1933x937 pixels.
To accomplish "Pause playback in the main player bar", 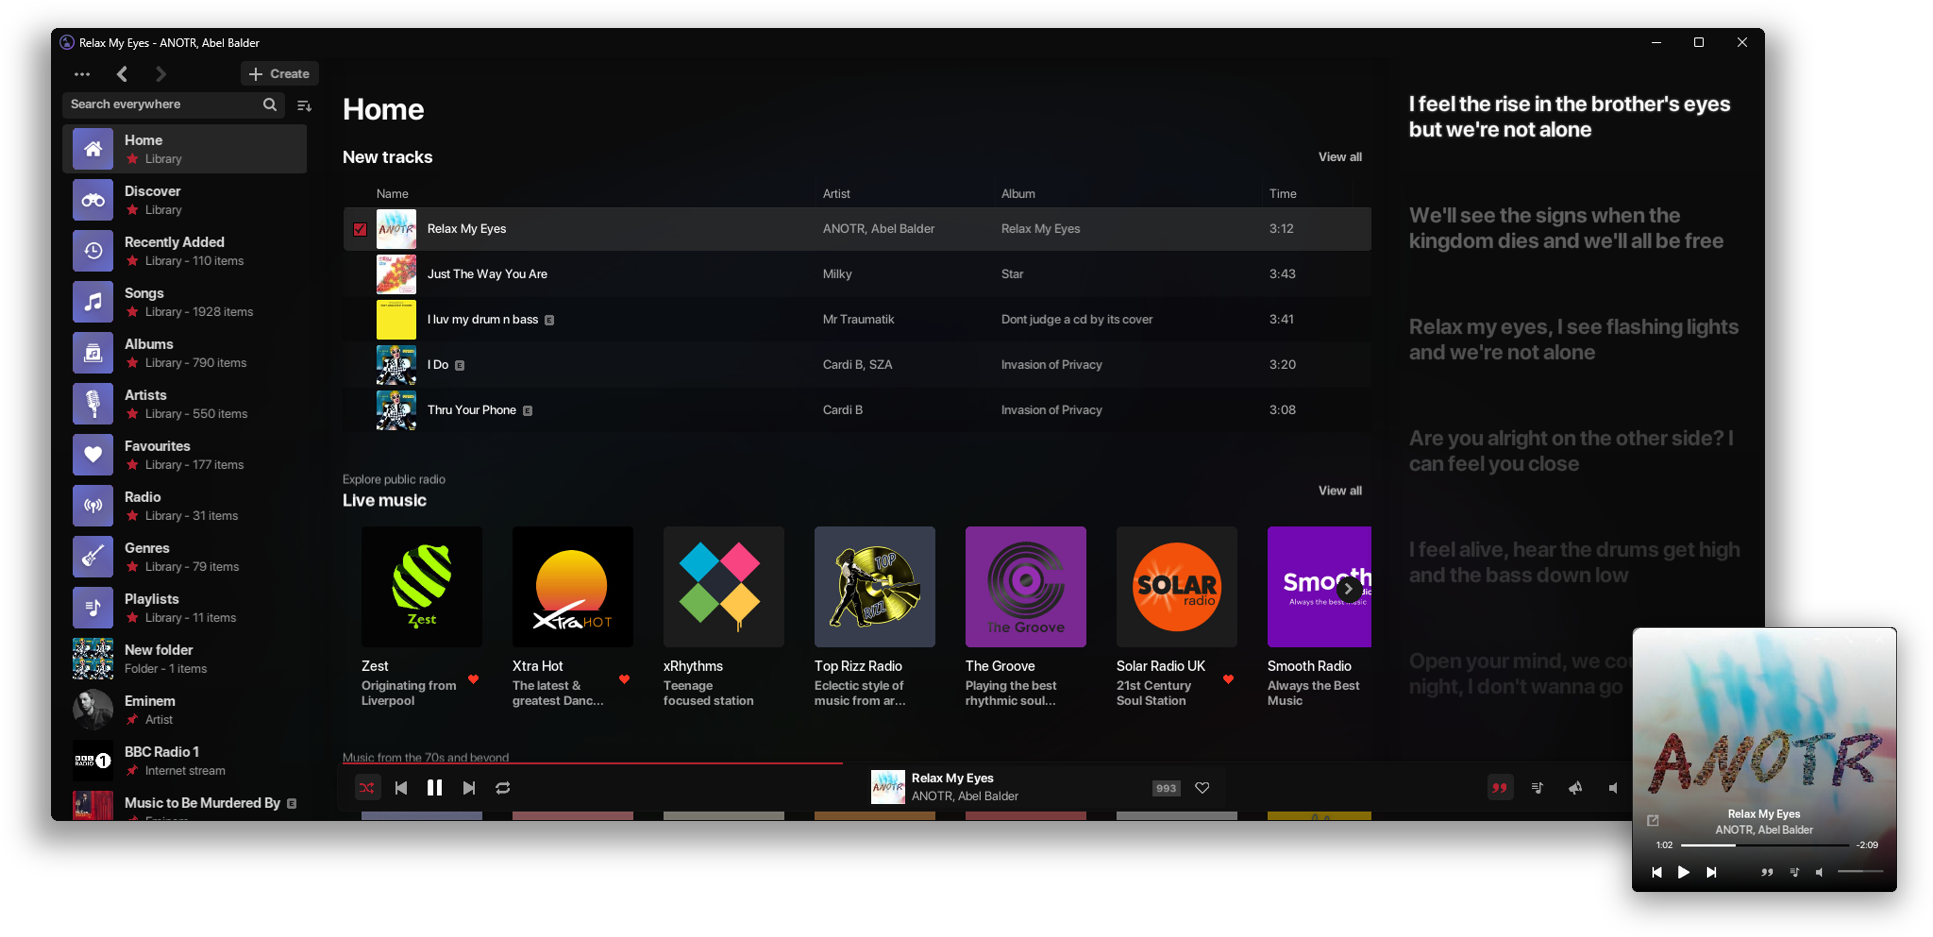I will [x=435, y=788].
